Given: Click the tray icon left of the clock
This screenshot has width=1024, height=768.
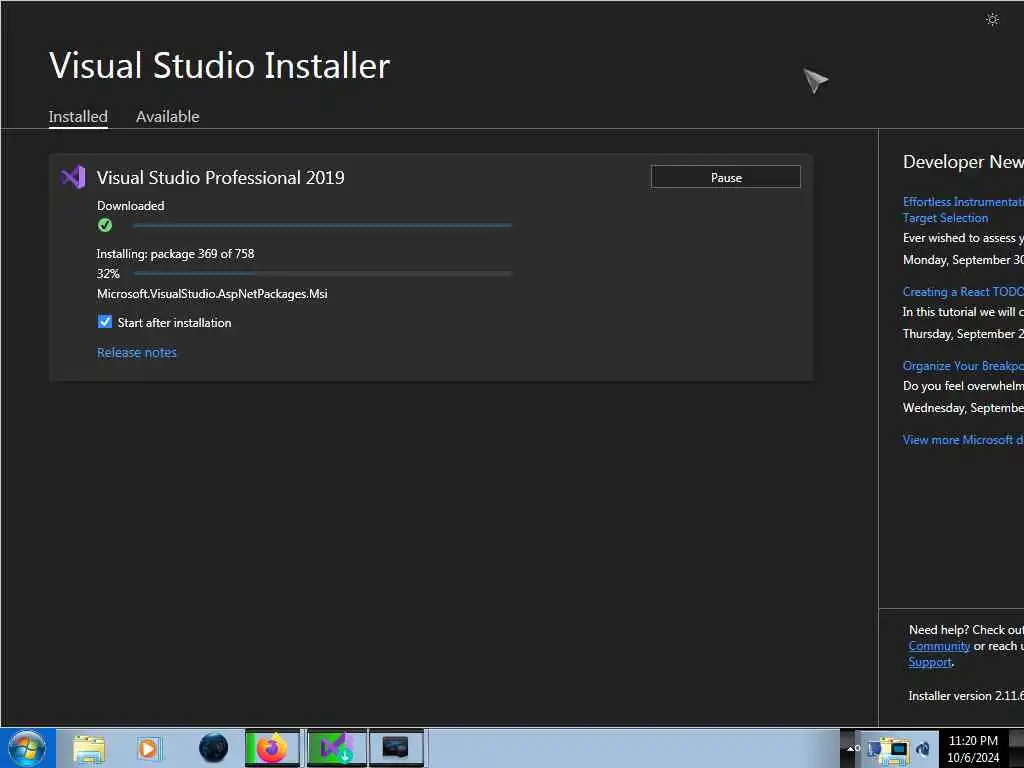Looking at the screenshot, I should 923,749.
